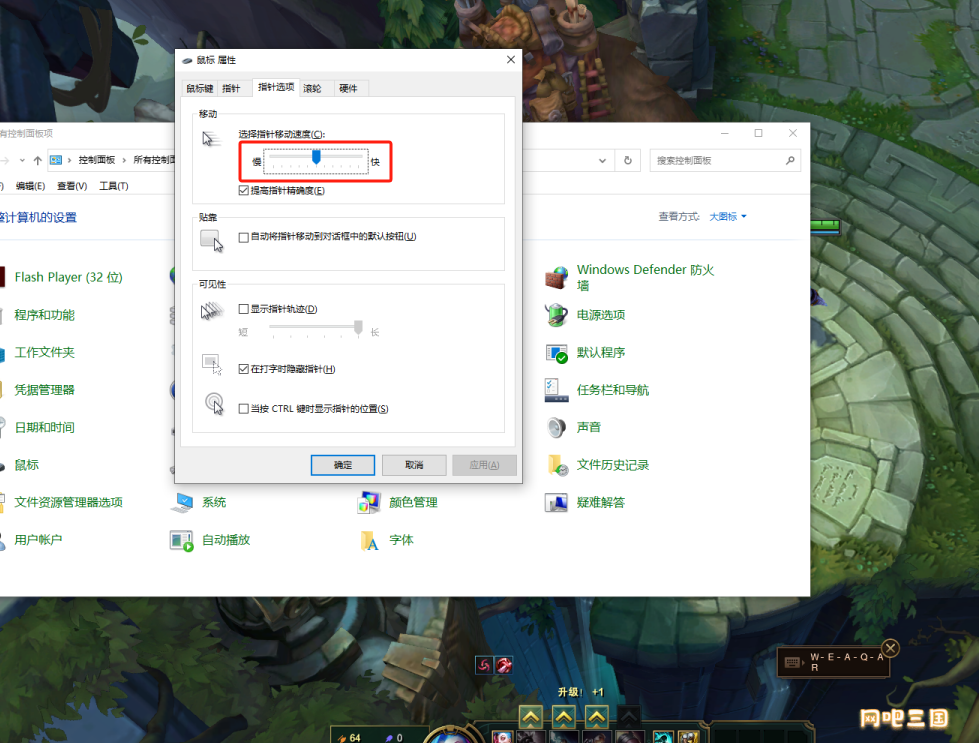Open the 用户帐户 link

38,540
